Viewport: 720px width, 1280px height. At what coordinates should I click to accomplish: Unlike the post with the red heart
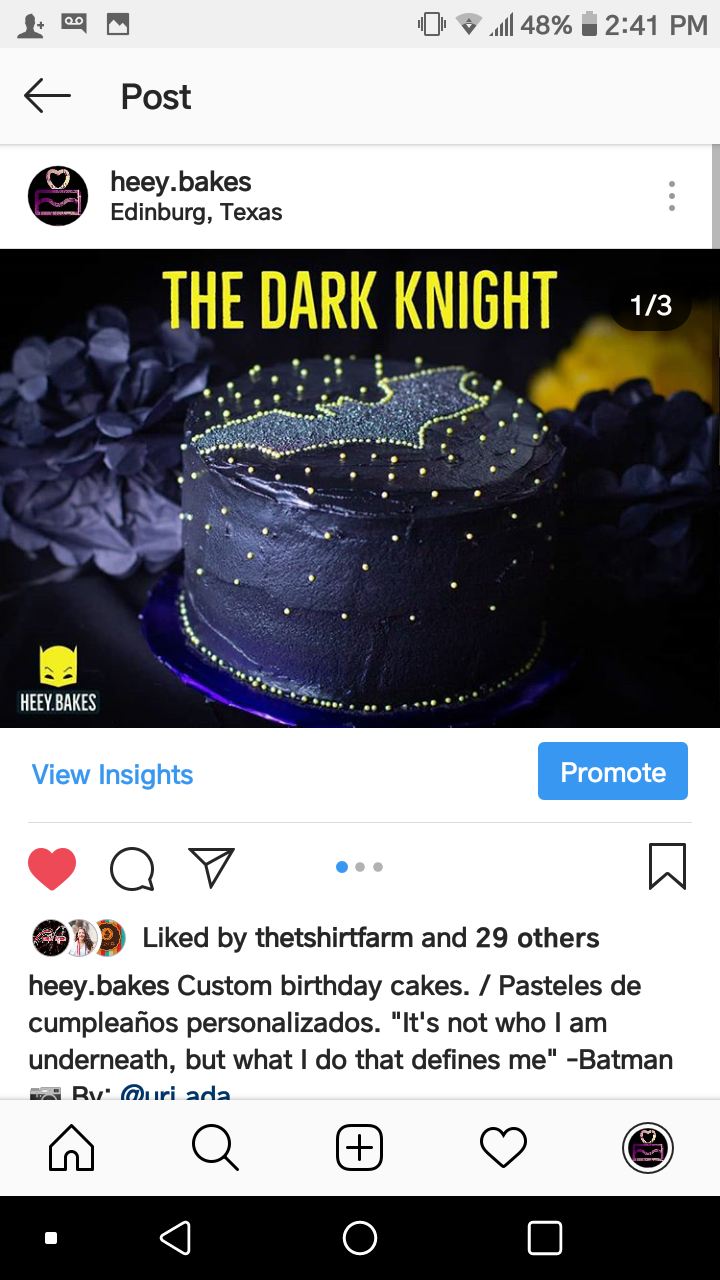[x=52, y=868]
